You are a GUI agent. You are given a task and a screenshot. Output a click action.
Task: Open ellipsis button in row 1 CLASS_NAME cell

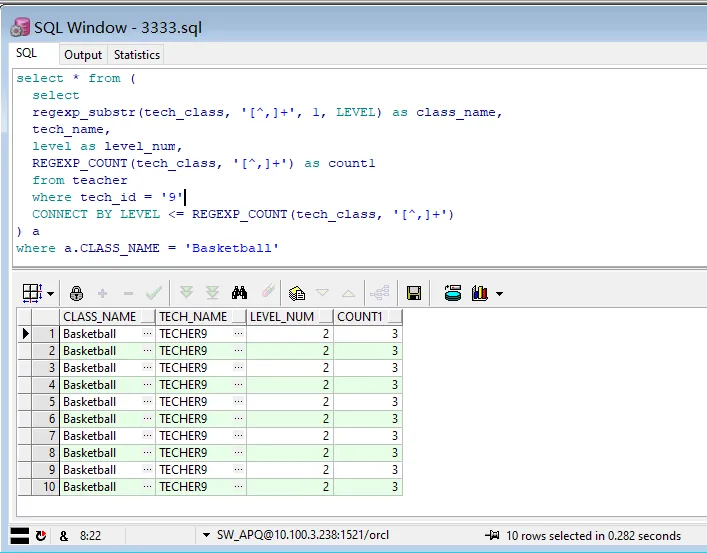pyautogui.click(x=147, y=334)
